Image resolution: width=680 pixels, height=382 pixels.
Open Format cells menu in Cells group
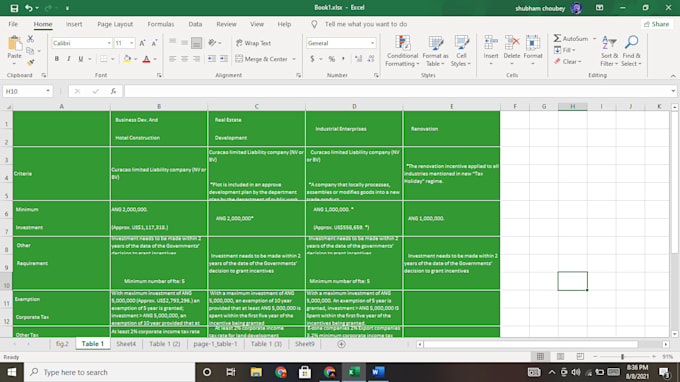click(x=533, y=51)
